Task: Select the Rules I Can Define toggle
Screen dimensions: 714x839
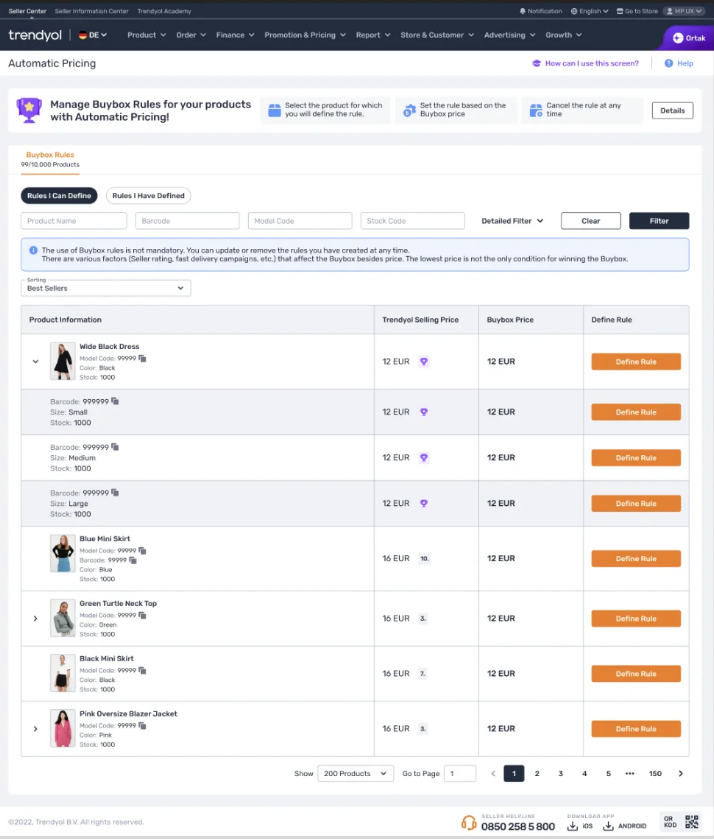Action: pos(59,196)
